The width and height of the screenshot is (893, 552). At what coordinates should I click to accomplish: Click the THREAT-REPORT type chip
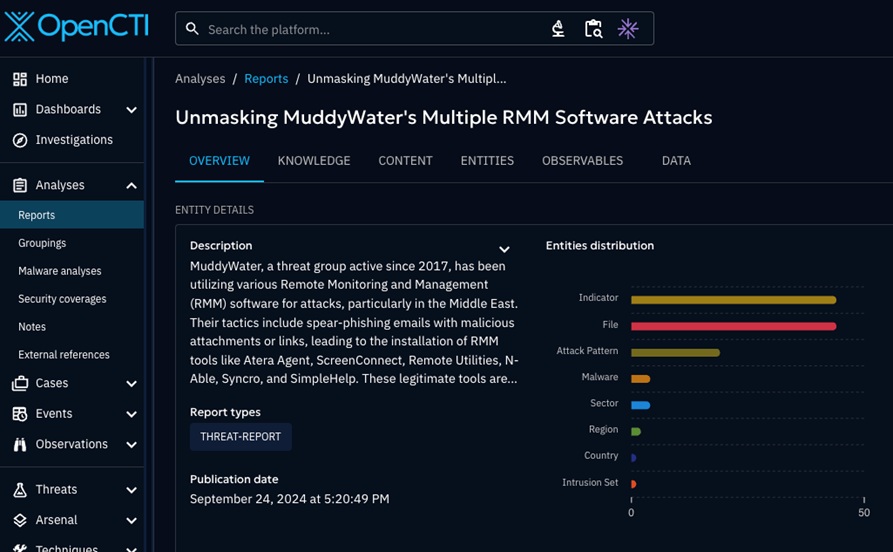tap(240, 436)
